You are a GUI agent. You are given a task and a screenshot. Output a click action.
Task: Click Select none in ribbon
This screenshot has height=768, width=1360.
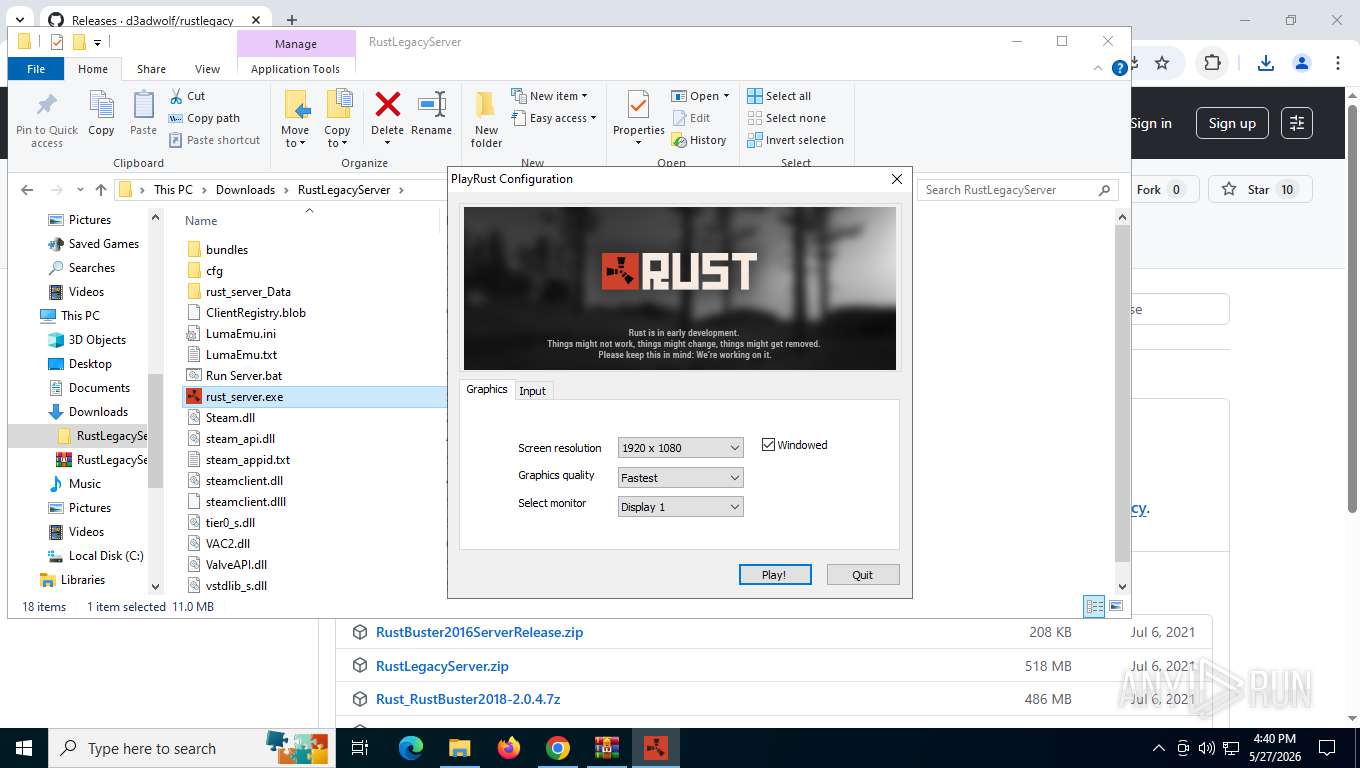coord(787,118)
